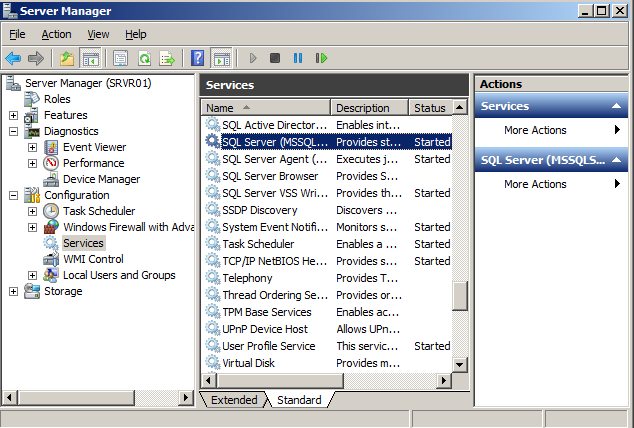Viewport: 634px width, 428px height.
Task: Sort by the Description column header
Action: (370, 108)
